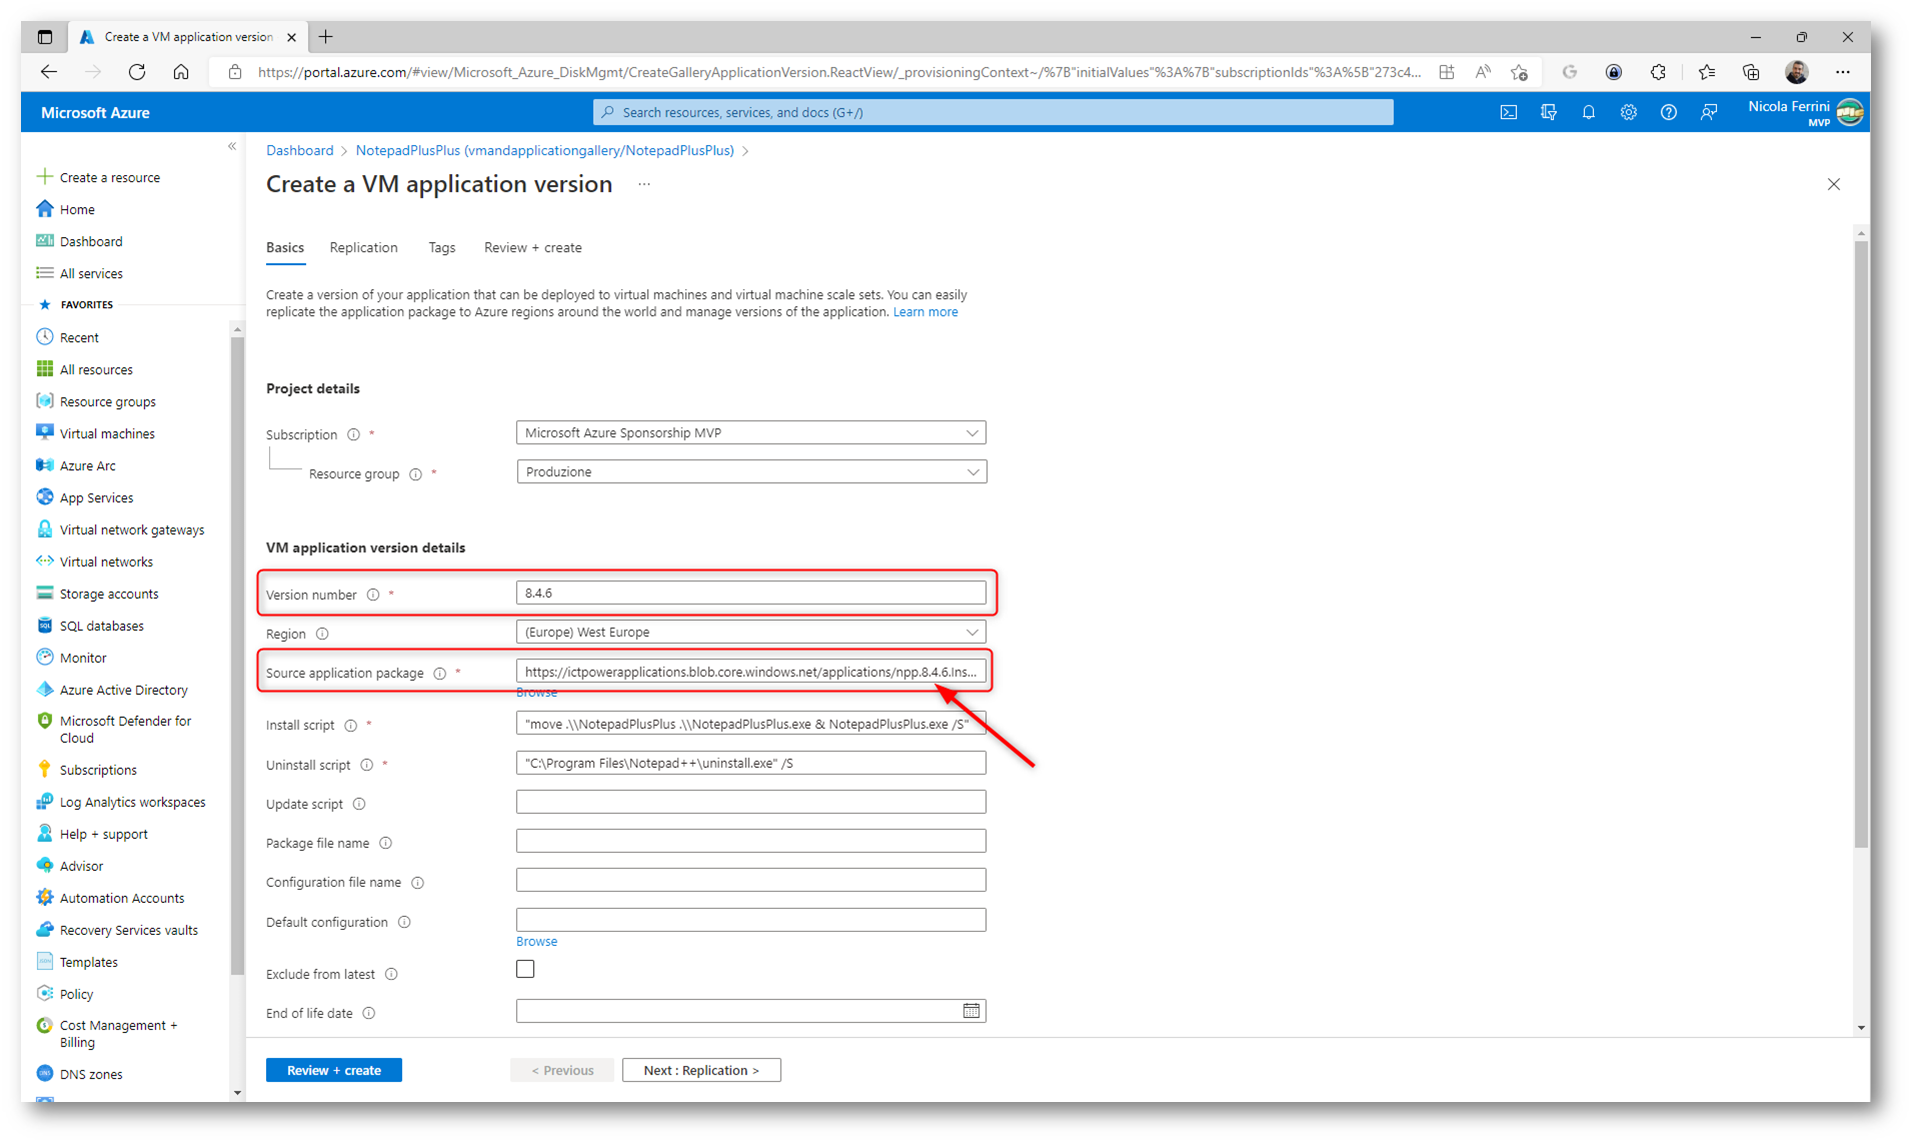Image resolution: width=1913 pixels, height=1144 pixels.
Task: Click the Configuration file name field
Action: (x=751, y=881)
